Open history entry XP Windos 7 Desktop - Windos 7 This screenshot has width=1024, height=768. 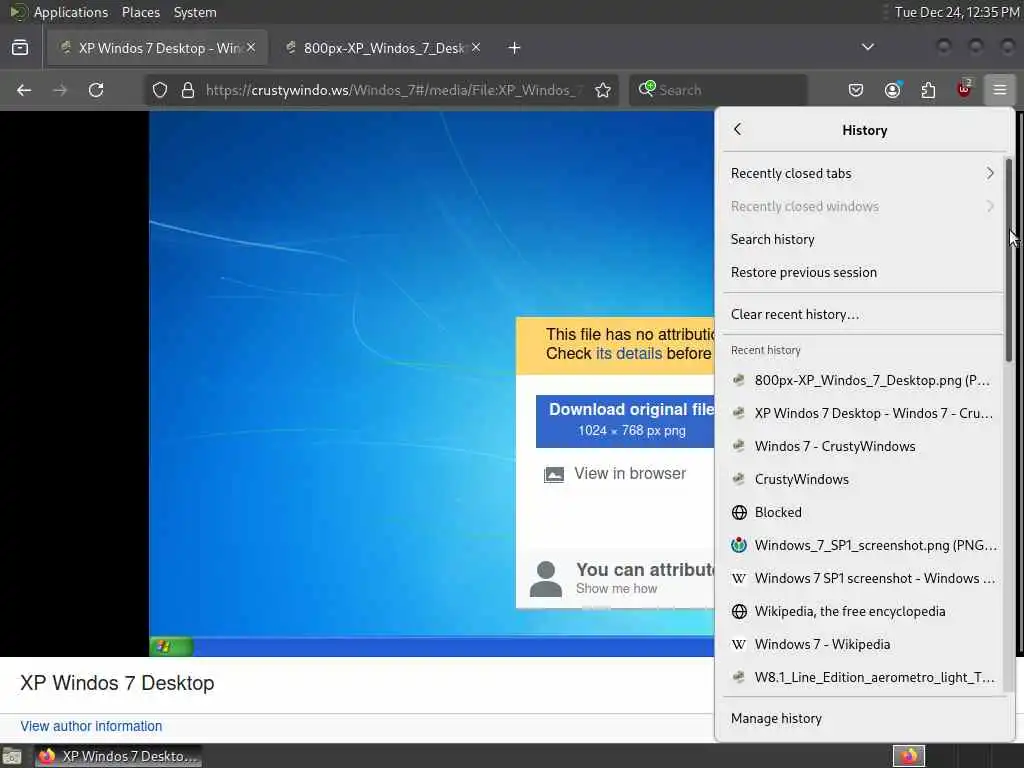pos(862,413)
